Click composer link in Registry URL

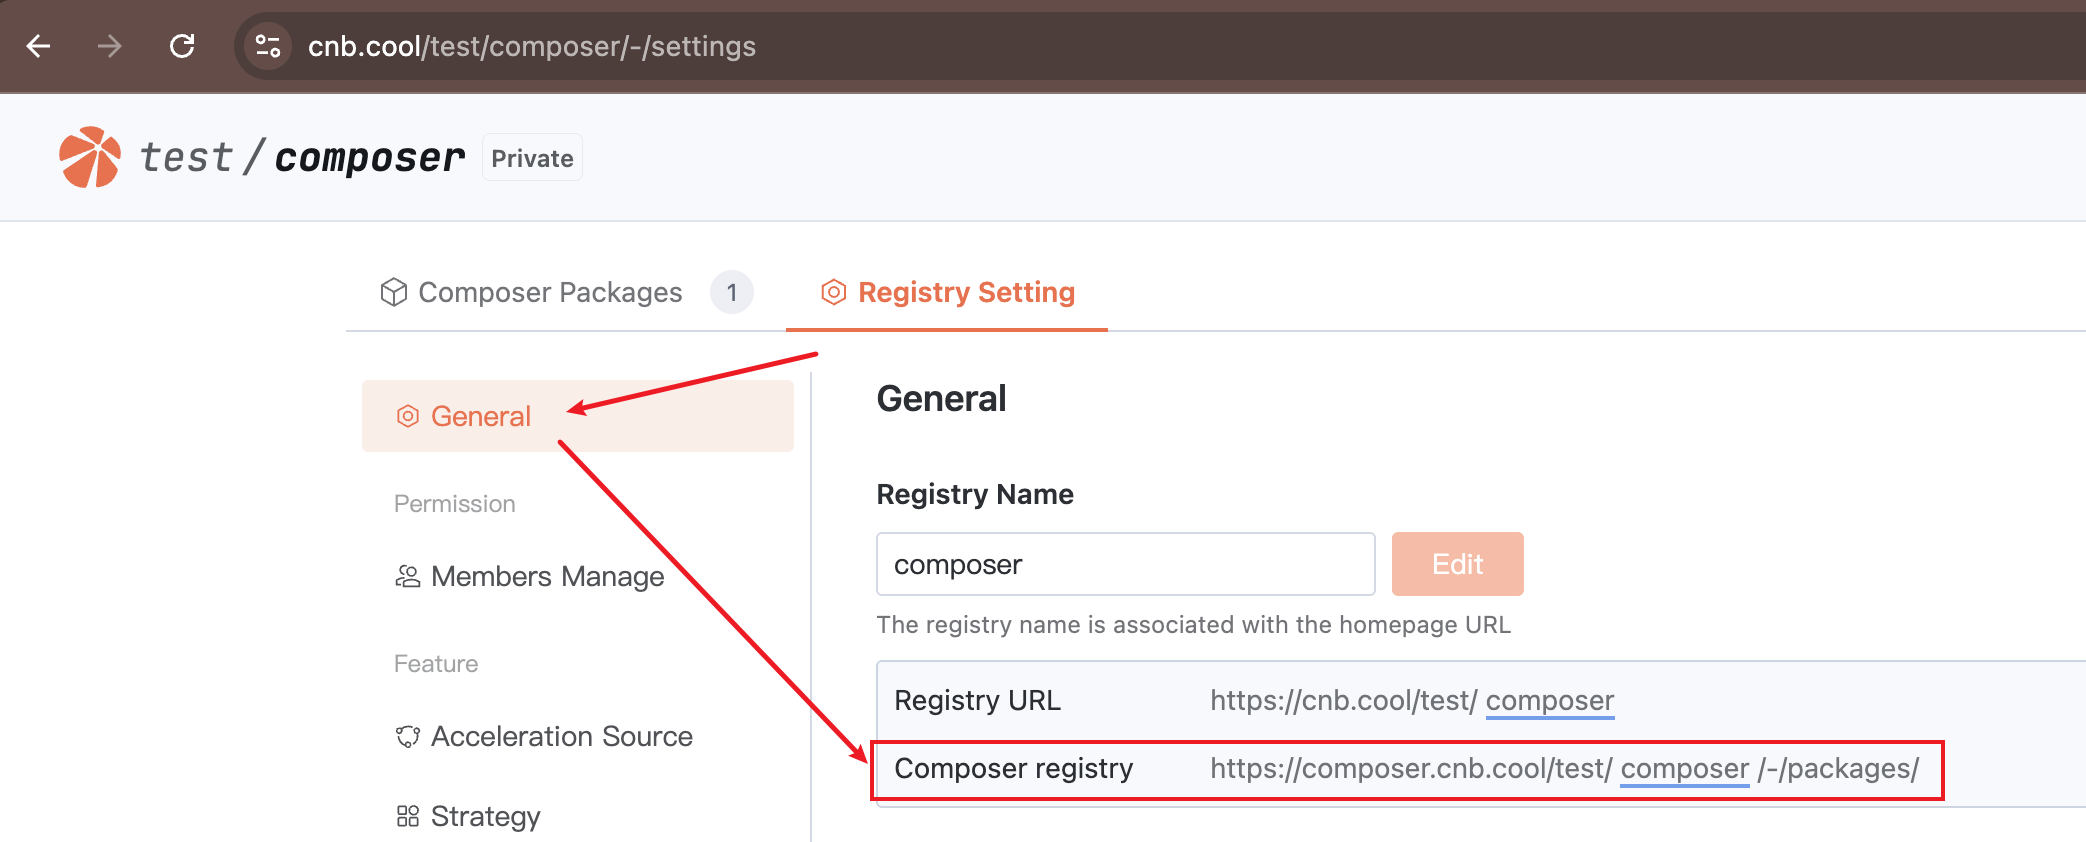[1549, 700]
